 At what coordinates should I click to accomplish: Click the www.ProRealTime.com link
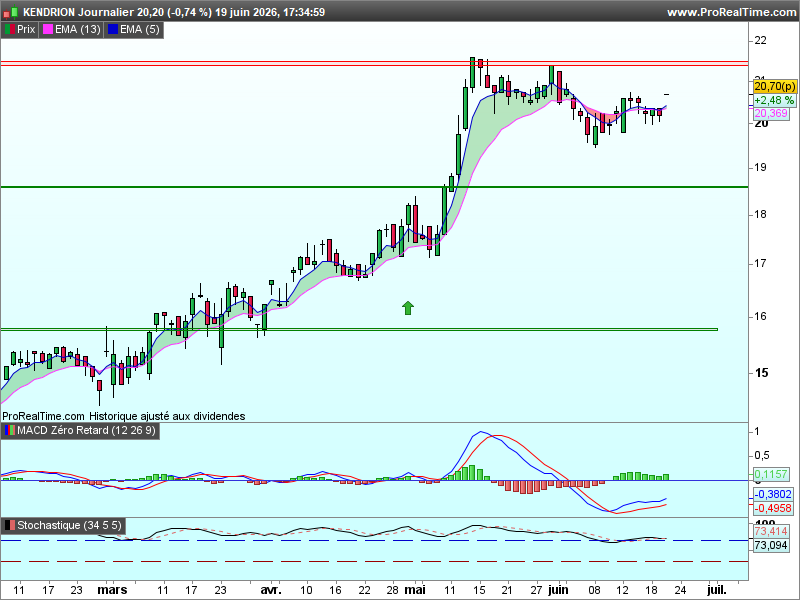tap(731, 12)
